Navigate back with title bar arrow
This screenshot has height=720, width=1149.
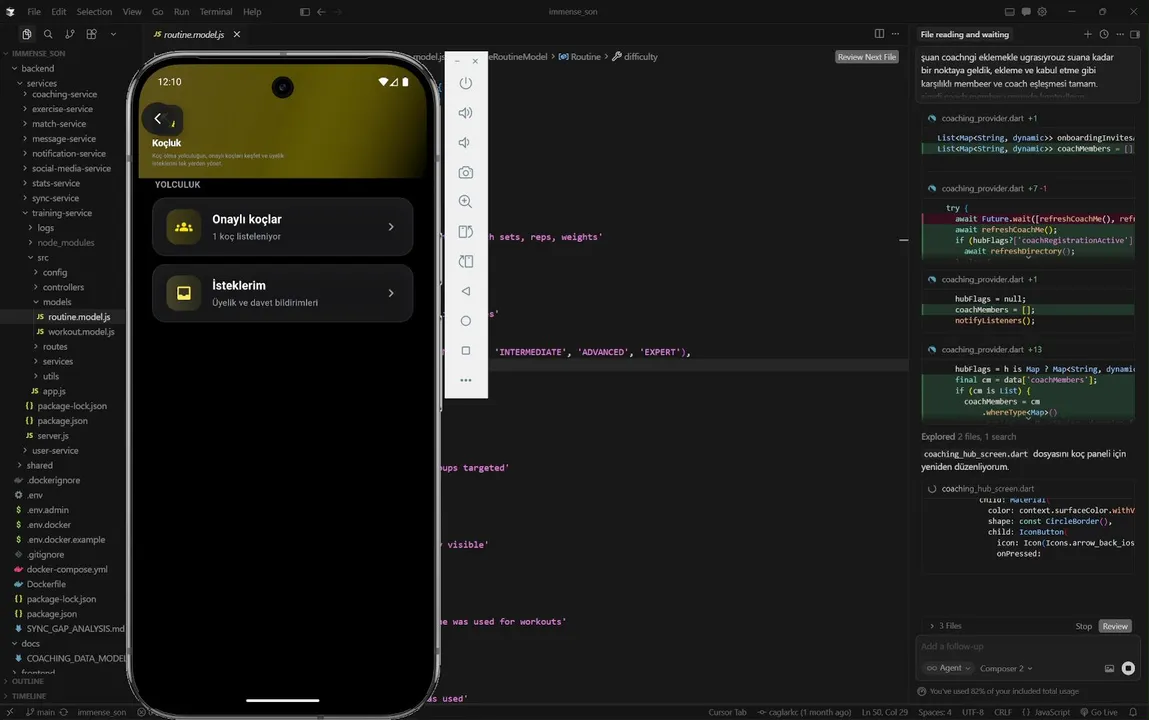(x=321, y=12)
